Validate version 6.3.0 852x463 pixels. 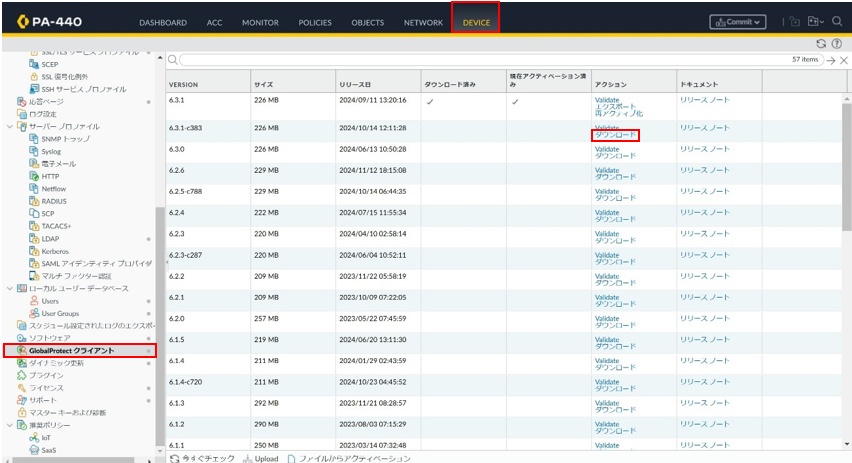607,149
